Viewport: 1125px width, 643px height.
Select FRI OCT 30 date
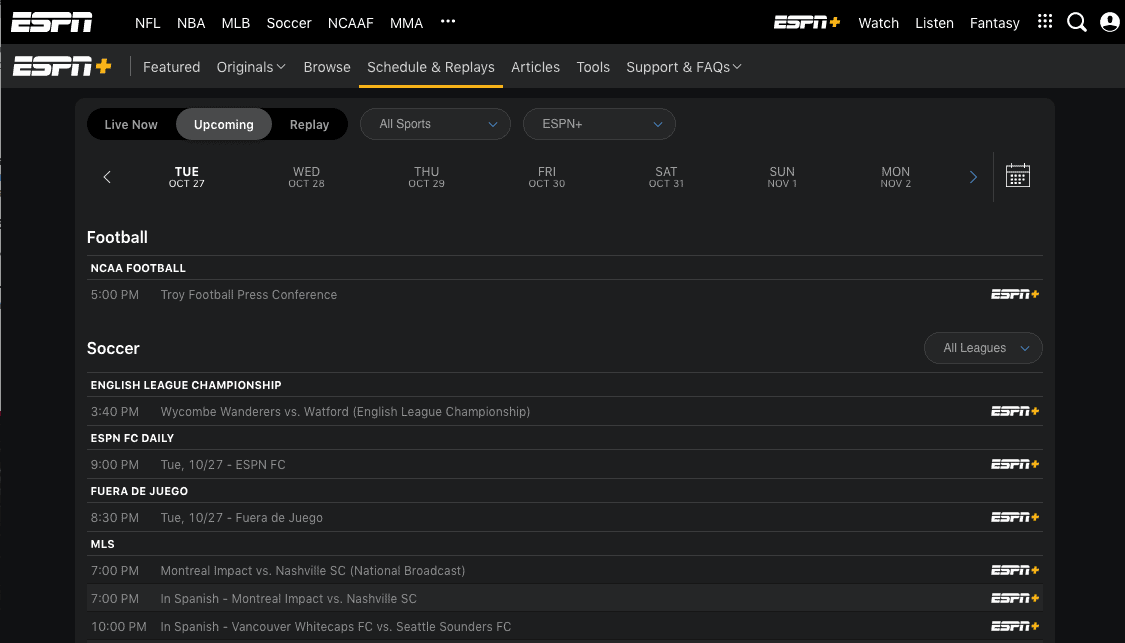547,177
